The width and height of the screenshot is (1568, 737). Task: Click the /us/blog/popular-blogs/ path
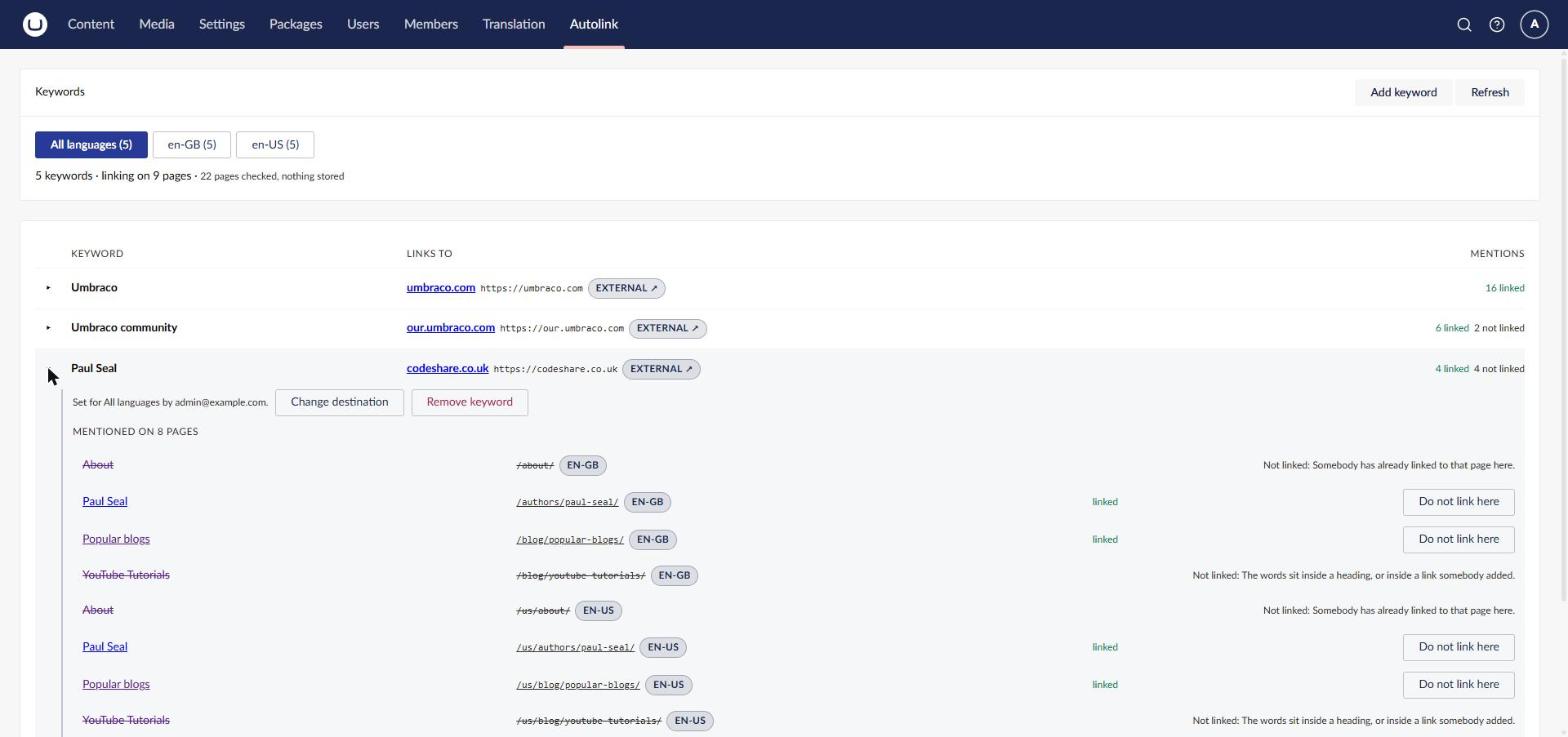[x=578, y=685]
